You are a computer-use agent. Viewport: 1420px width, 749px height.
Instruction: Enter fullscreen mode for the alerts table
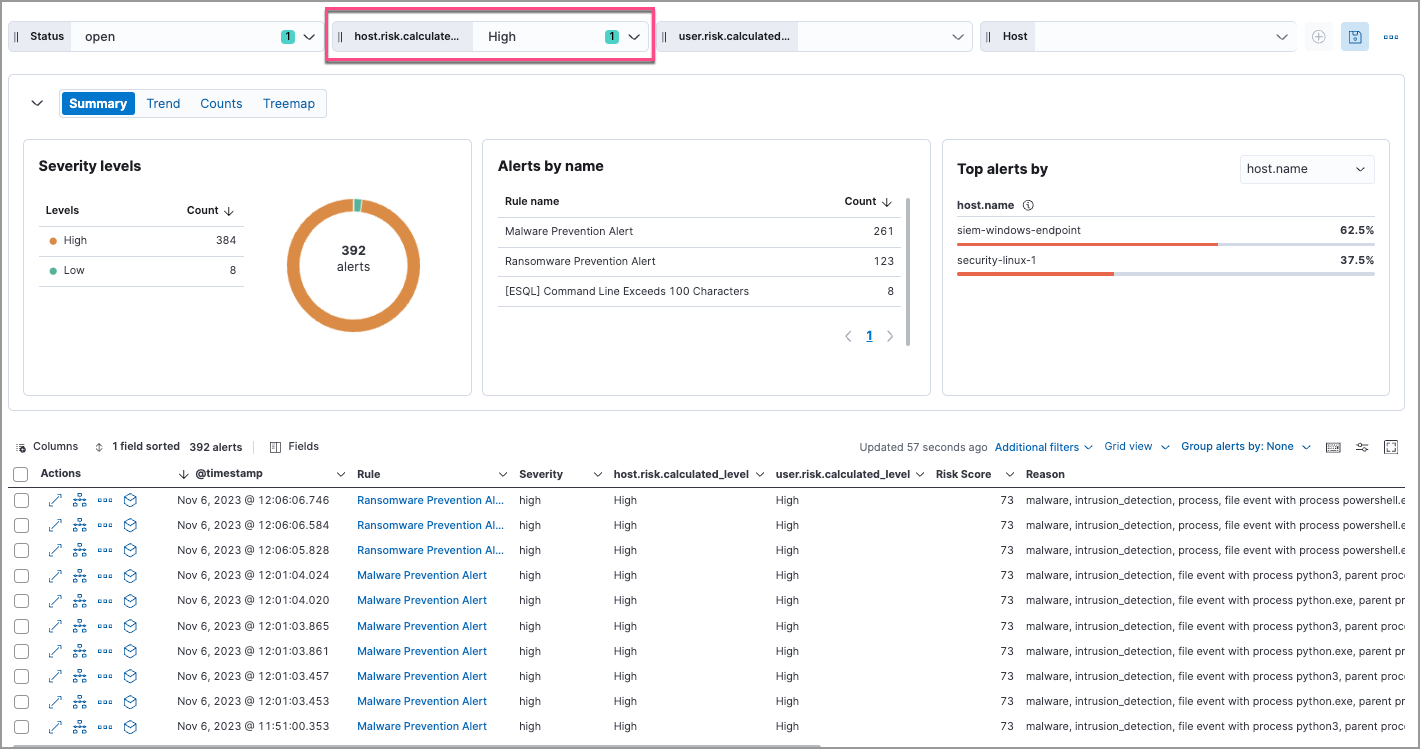[x=1389, y=447]
